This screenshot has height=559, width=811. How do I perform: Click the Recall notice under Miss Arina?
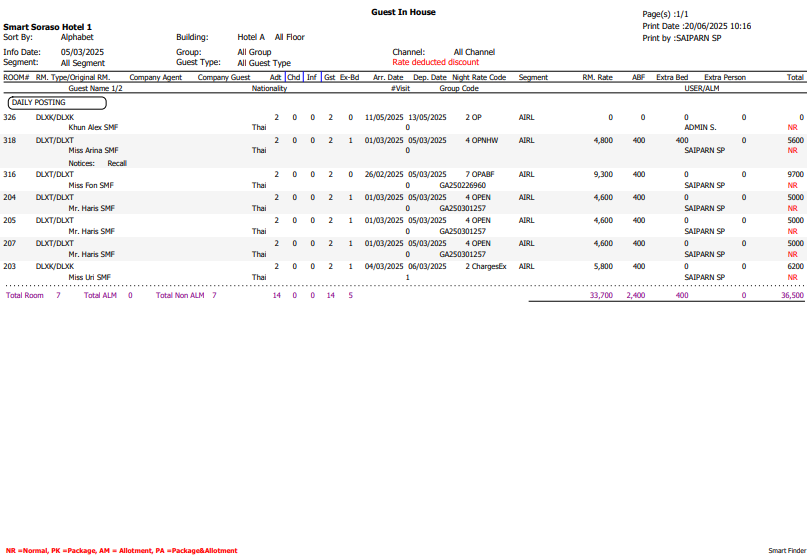pos(117,163)
